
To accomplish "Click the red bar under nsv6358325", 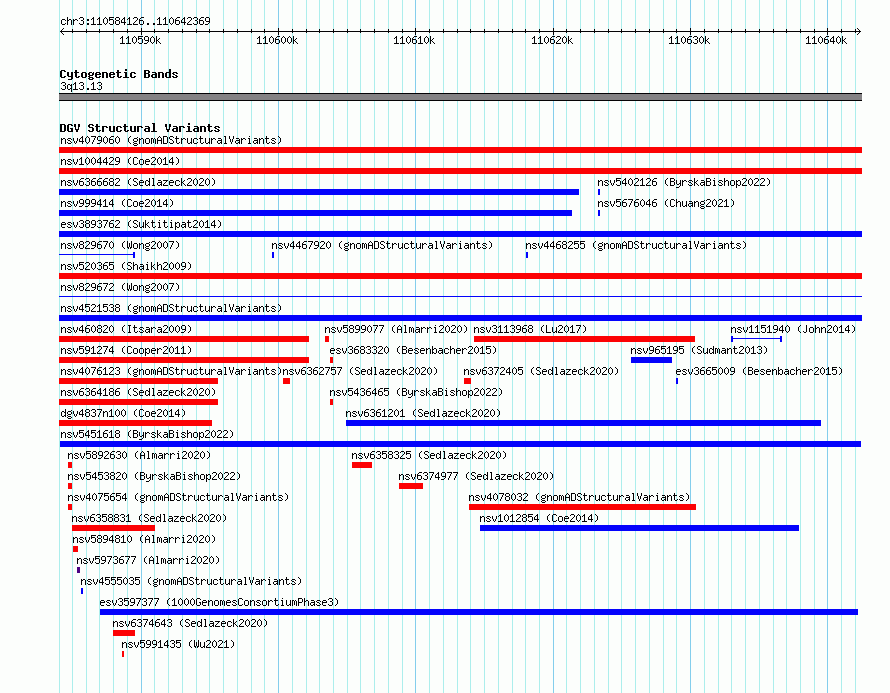I will coord(362,465).
